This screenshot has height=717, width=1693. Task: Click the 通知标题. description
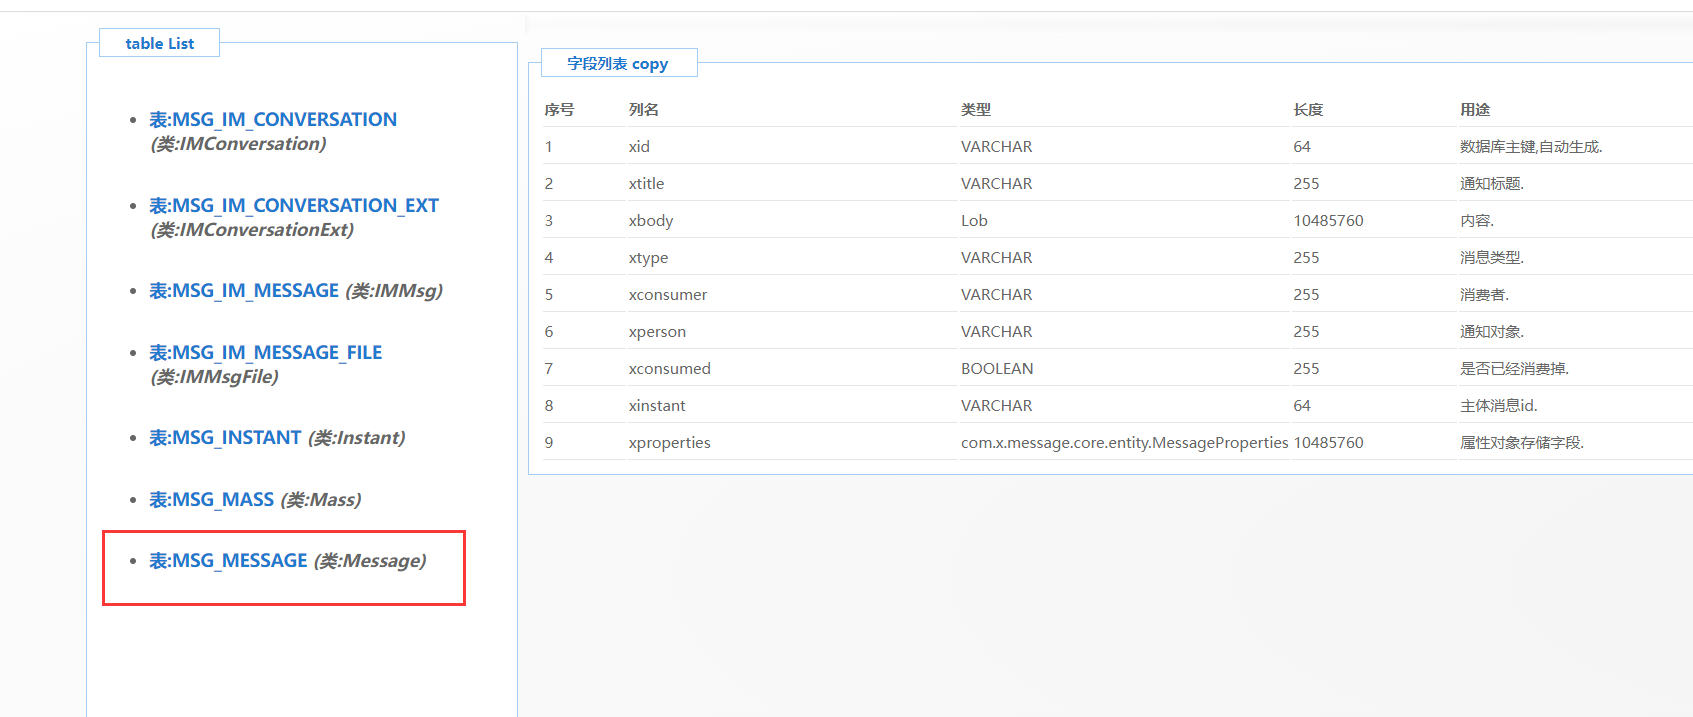tap(1492, 184)
